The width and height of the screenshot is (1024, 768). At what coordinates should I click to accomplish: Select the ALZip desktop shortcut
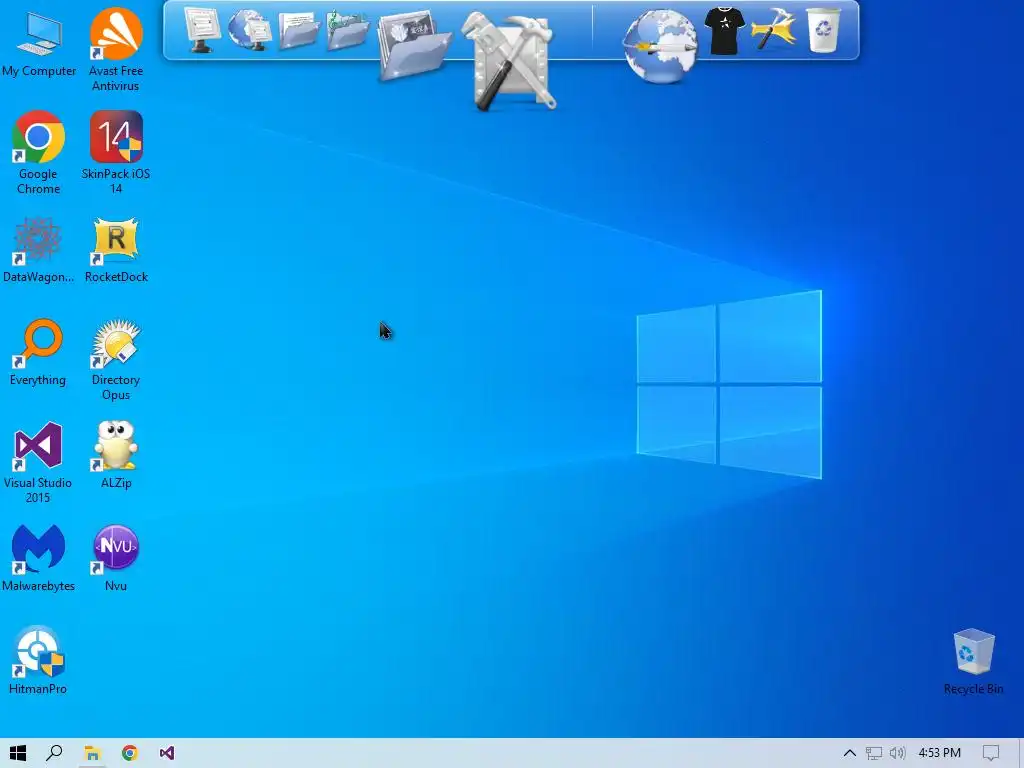tap(116, 455)
